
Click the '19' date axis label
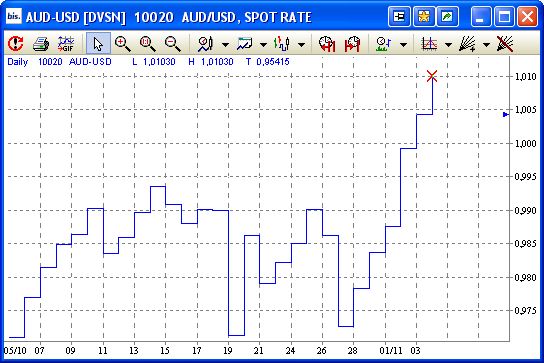[228, 351]
